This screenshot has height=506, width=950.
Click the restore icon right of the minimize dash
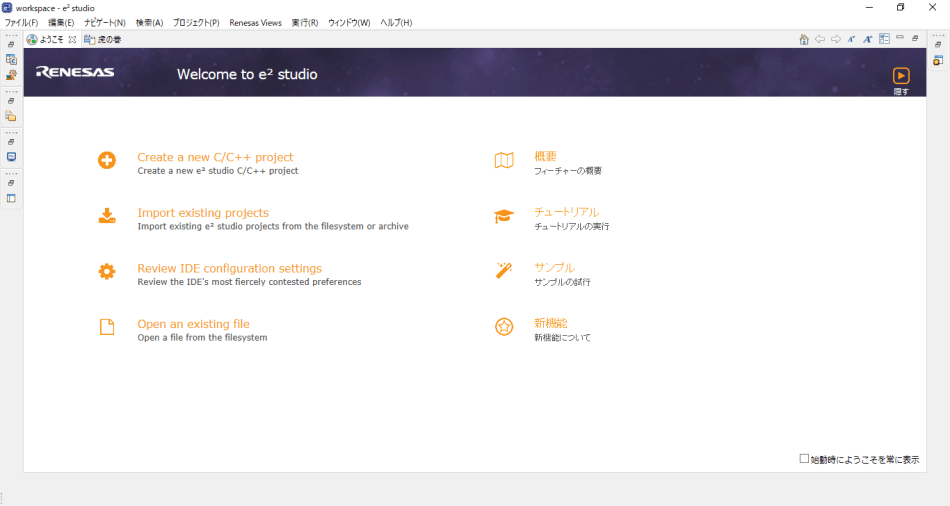click(915, 38)
